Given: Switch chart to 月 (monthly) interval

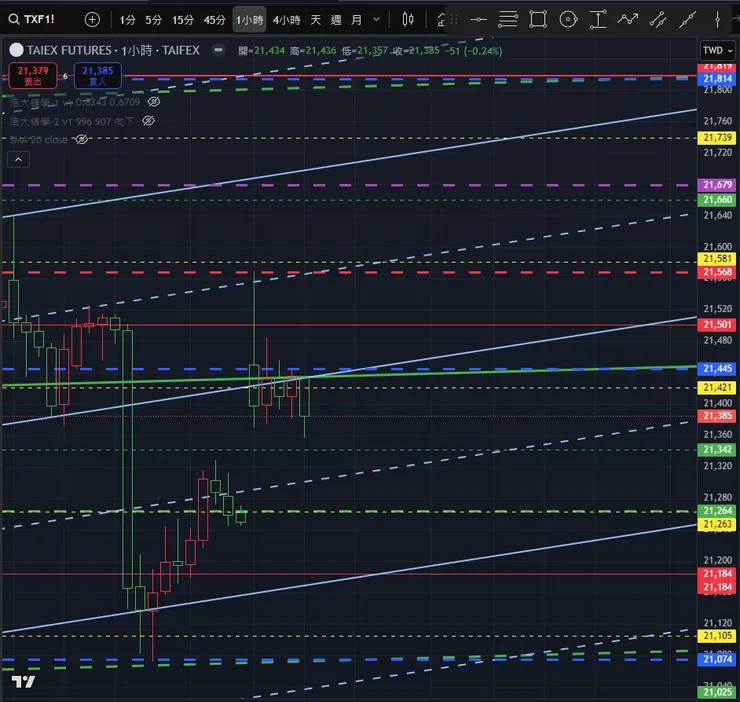Looking at the screenshot, I should coord(356,20).
